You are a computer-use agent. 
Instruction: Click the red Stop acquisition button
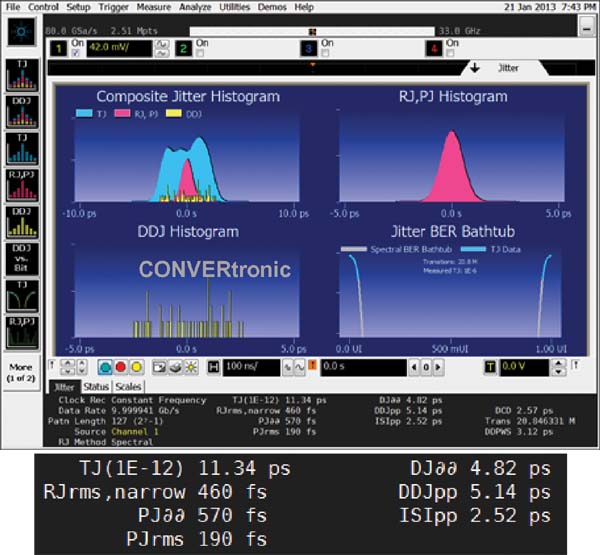coord(121,367)
